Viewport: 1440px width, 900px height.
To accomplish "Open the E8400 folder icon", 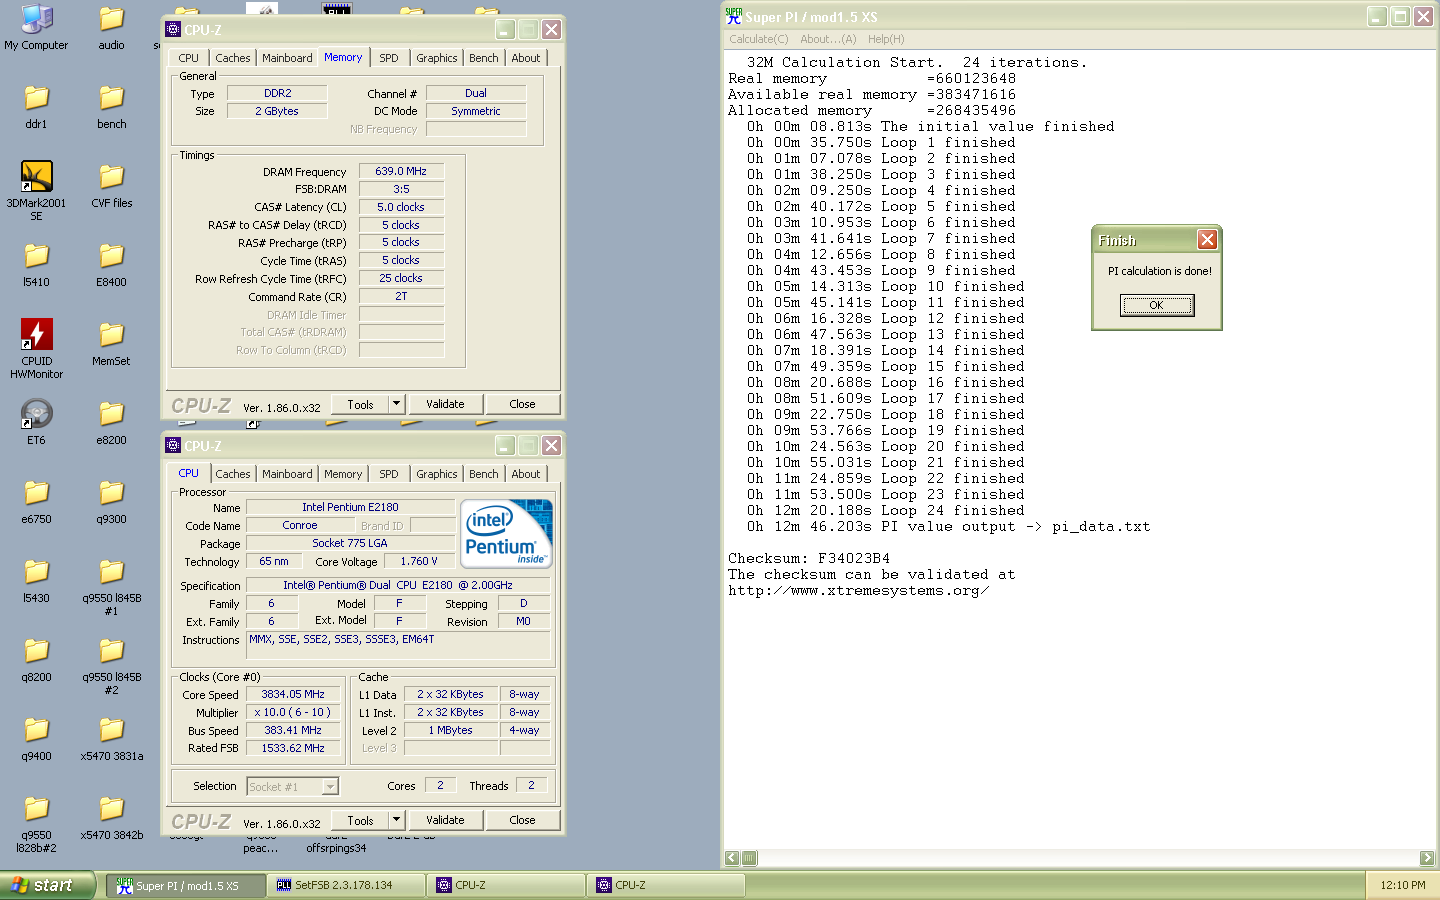I will click(112, 257).
